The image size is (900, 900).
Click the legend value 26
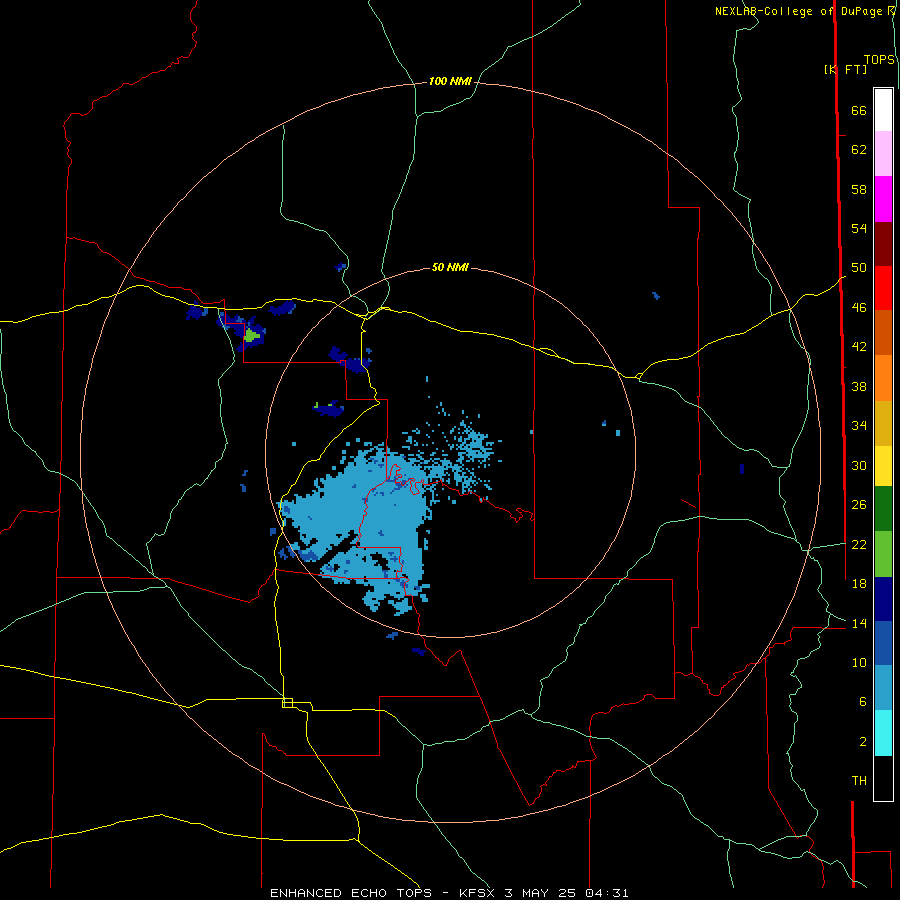pyautogui.click(x=859, y=505)
